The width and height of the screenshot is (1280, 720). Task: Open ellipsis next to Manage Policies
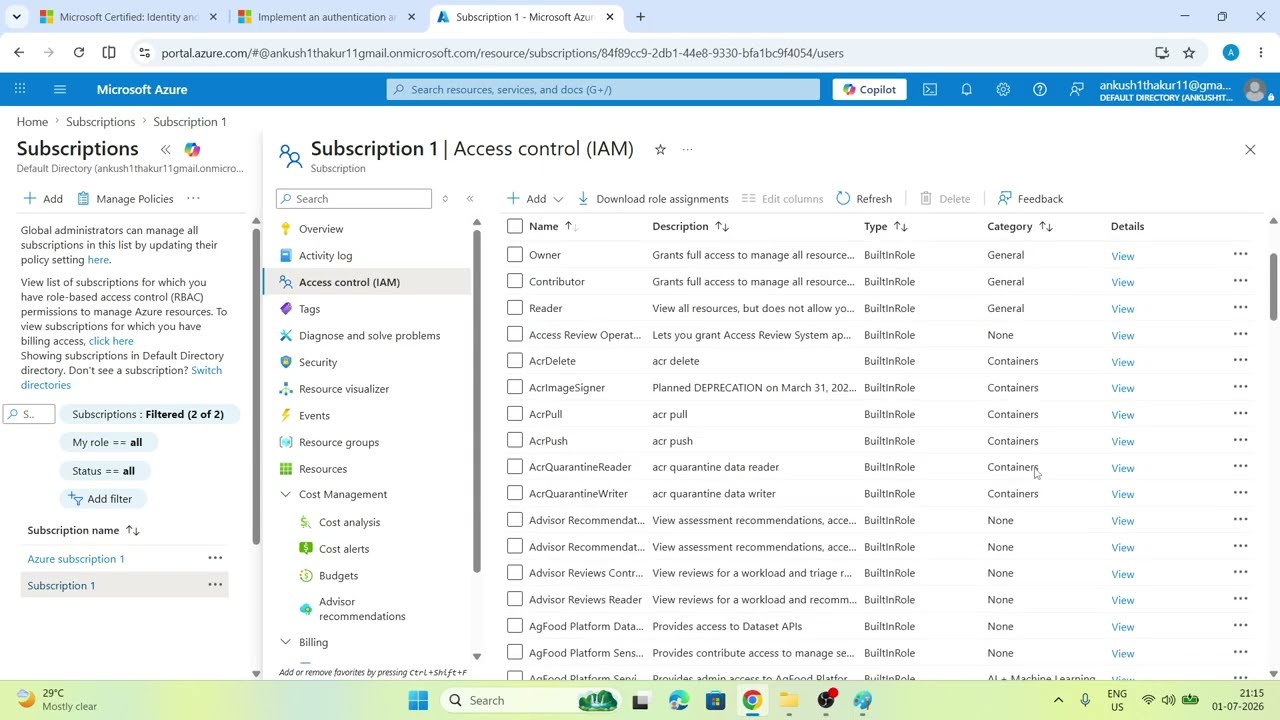193,198
